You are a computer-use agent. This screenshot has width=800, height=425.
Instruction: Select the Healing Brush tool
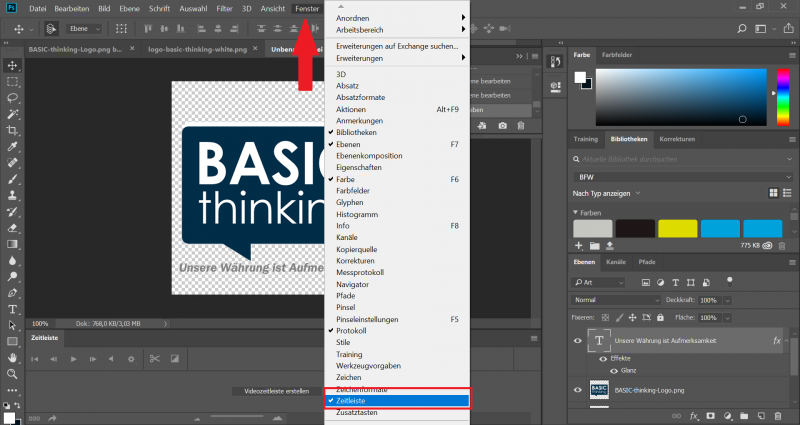click(x=12, y=163)
